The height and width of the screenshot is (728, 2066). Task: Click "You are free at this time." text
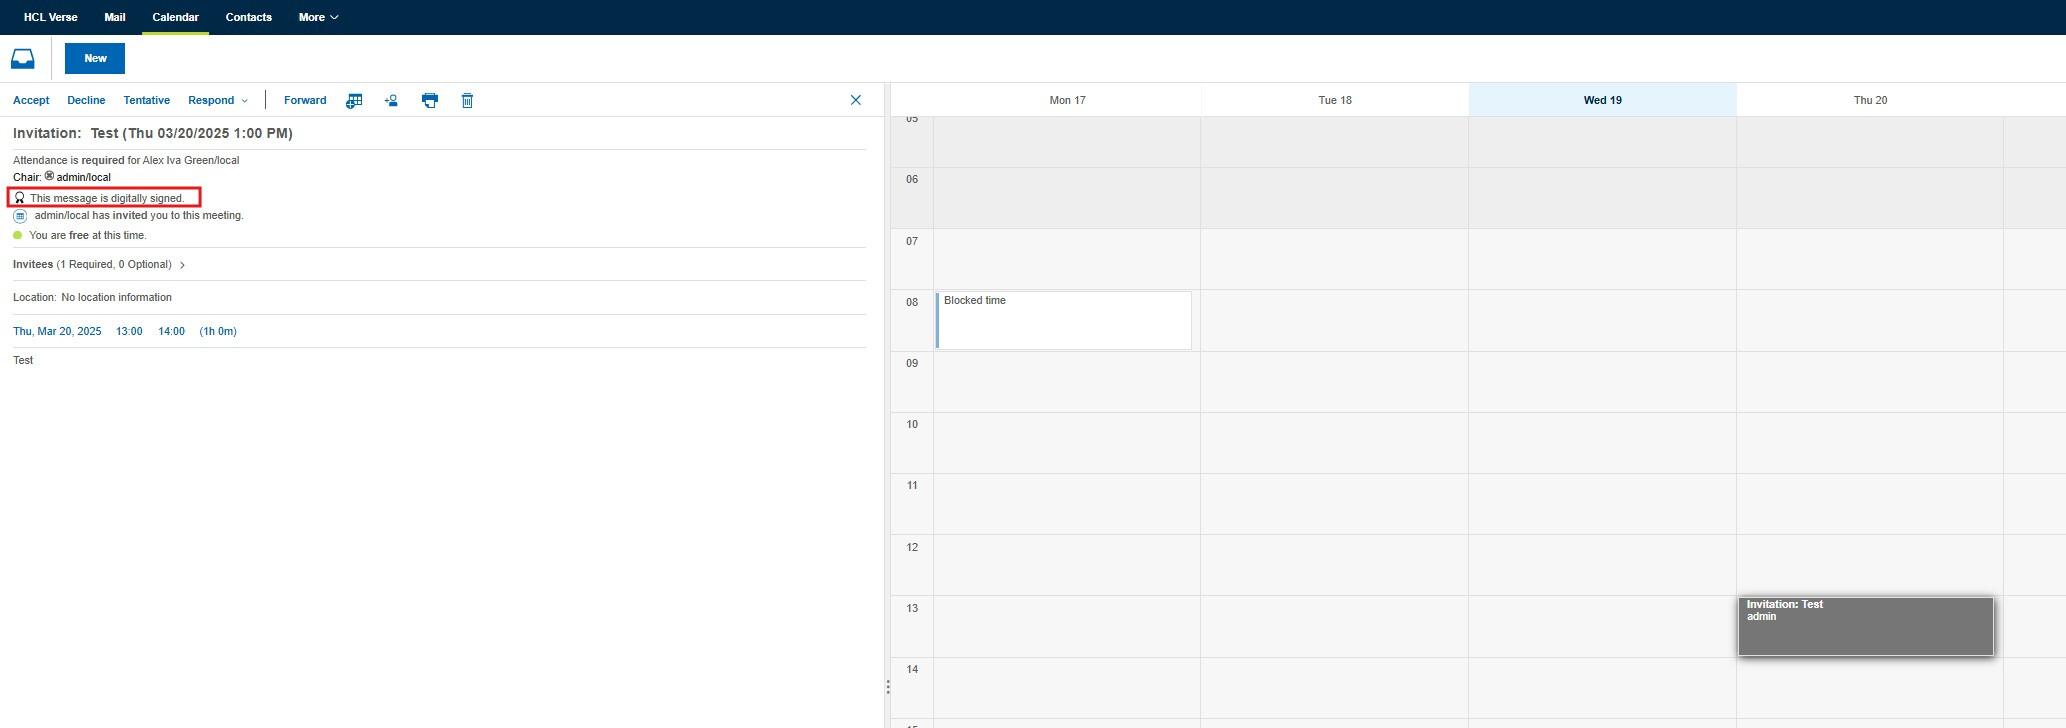[88, 235]
